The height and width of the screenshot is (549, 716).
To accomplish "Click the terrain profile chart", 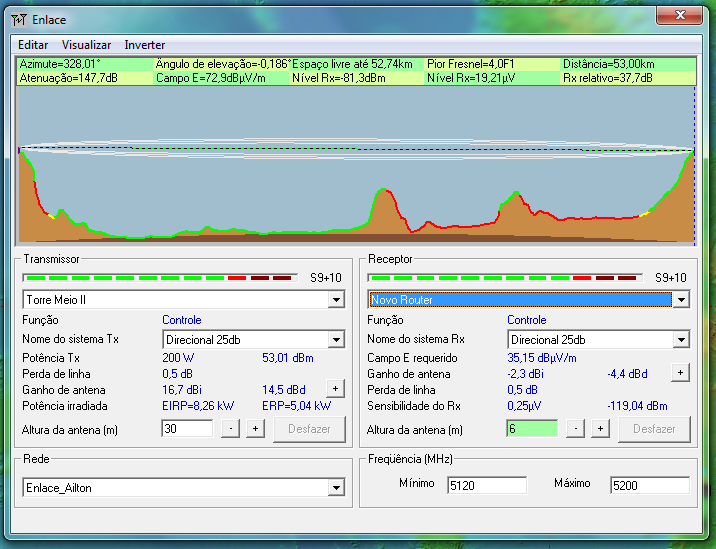I will point(357,165).
